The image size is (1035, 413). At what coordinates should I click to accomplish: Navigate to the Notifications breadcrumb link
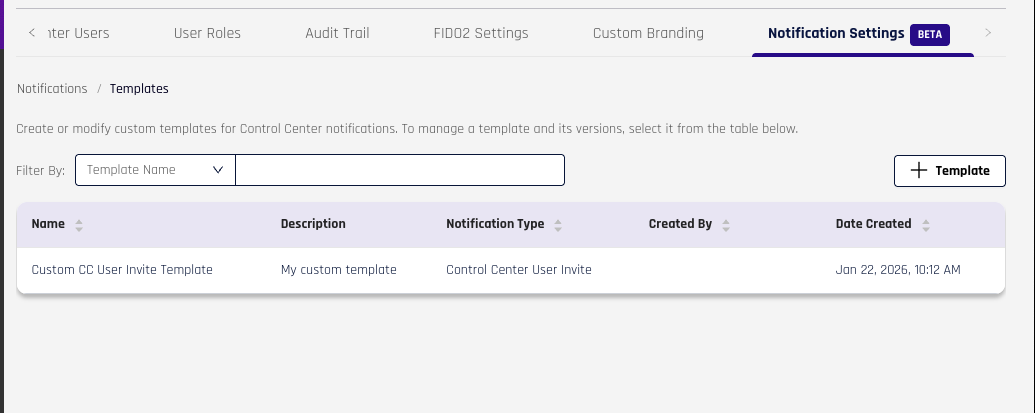[52, 89]
